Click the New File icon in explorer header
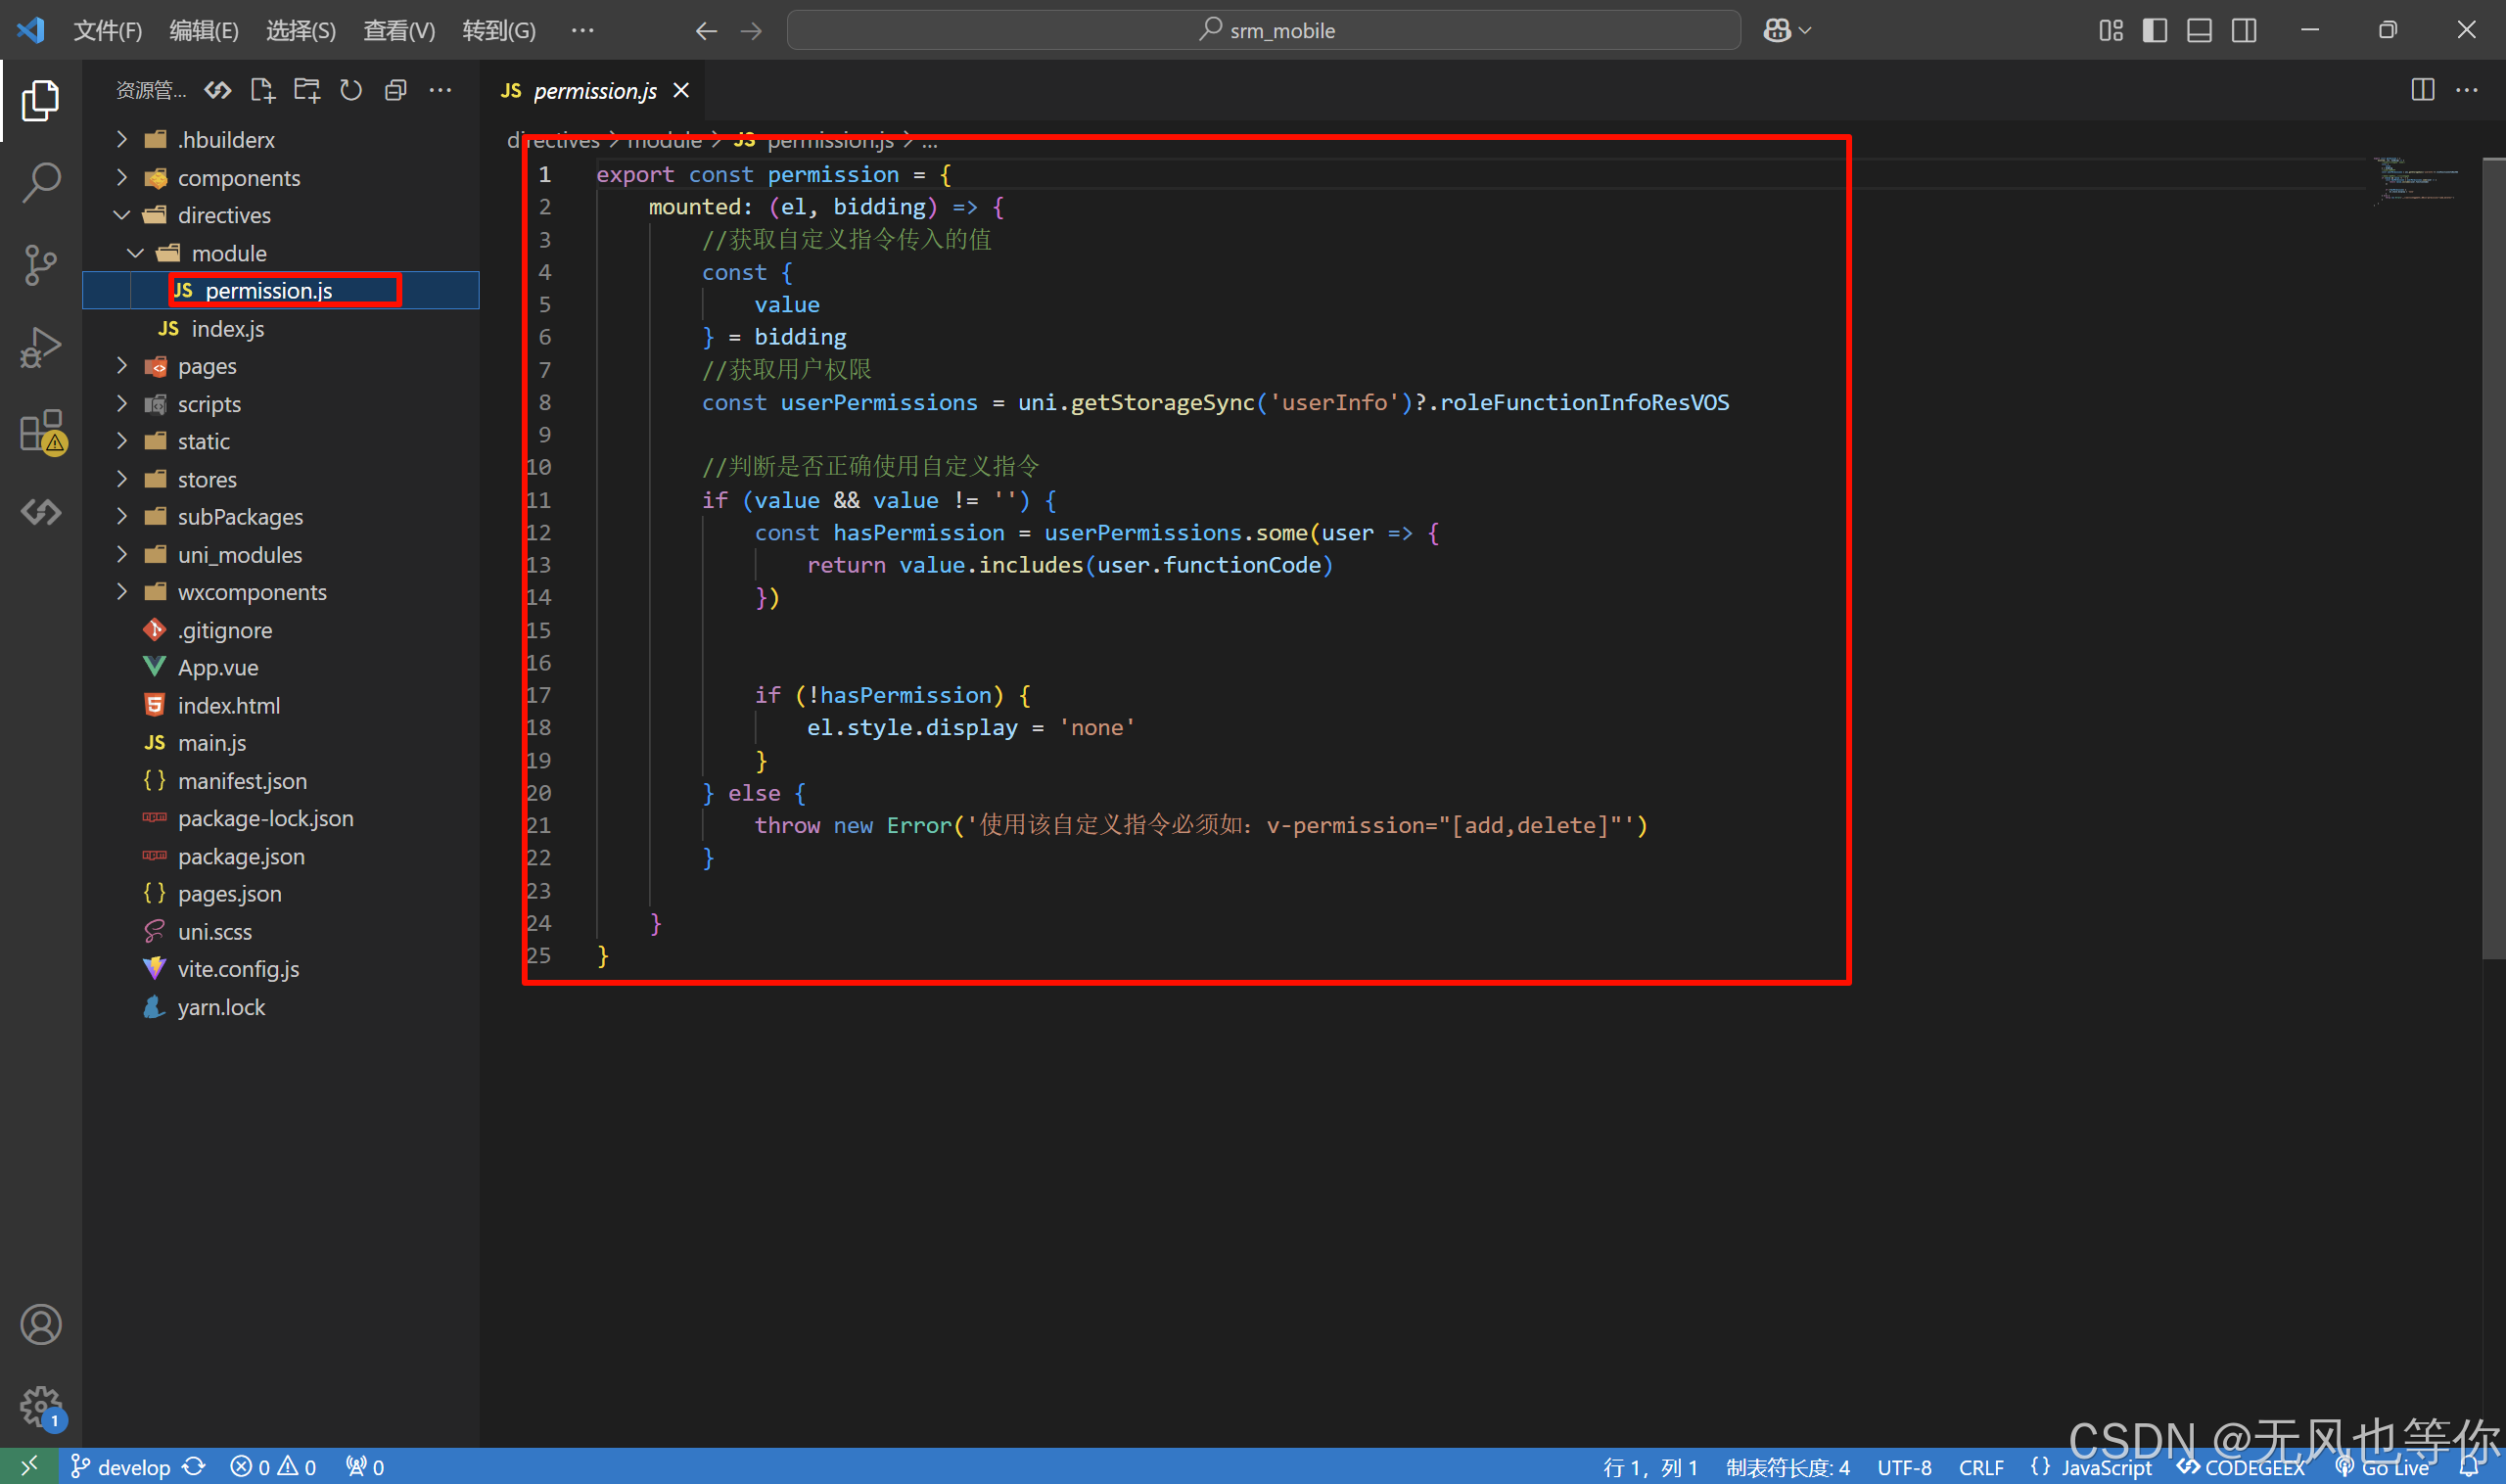This screenshot has width=2506, height=1484. [262, 90]
